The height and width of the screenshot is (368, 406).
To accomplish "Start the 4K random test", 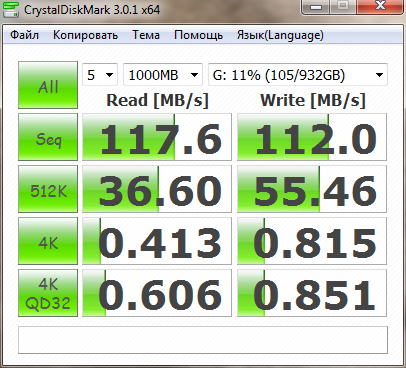I will click(x=48, y=241).
